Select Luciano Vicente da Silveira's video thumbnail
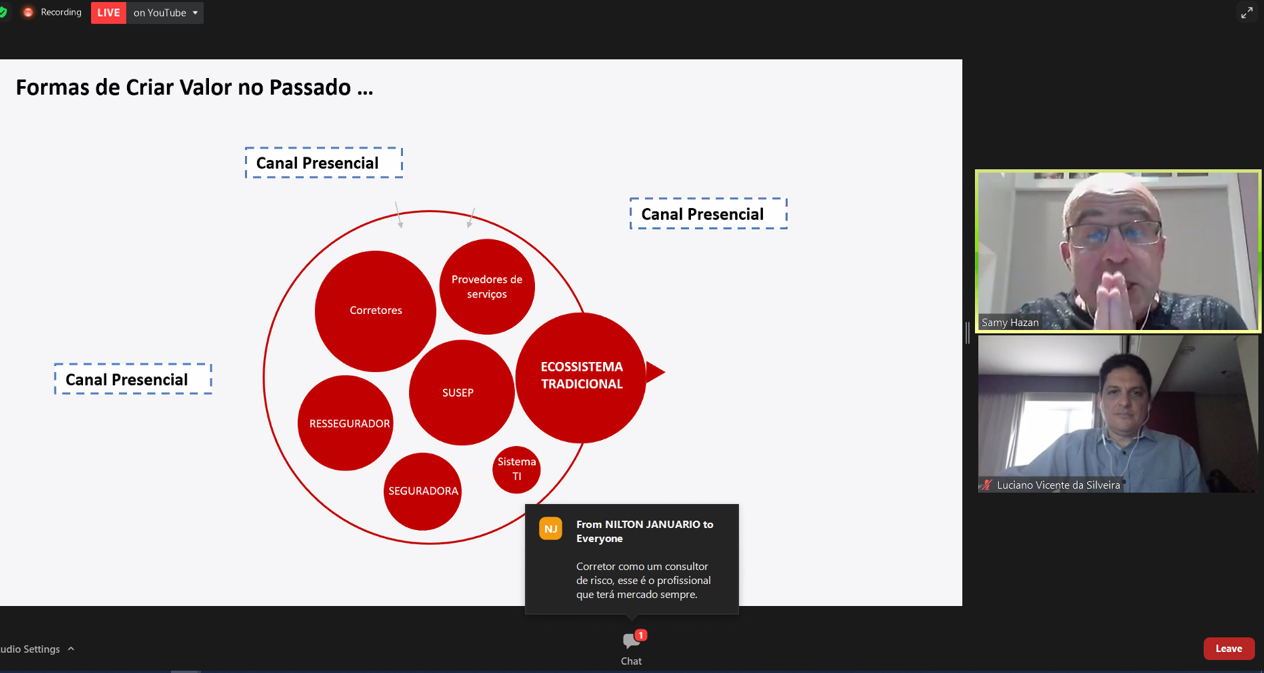Image resolution: width=1264 pixels, height=673 pixels. click(x=1117, y=414)
